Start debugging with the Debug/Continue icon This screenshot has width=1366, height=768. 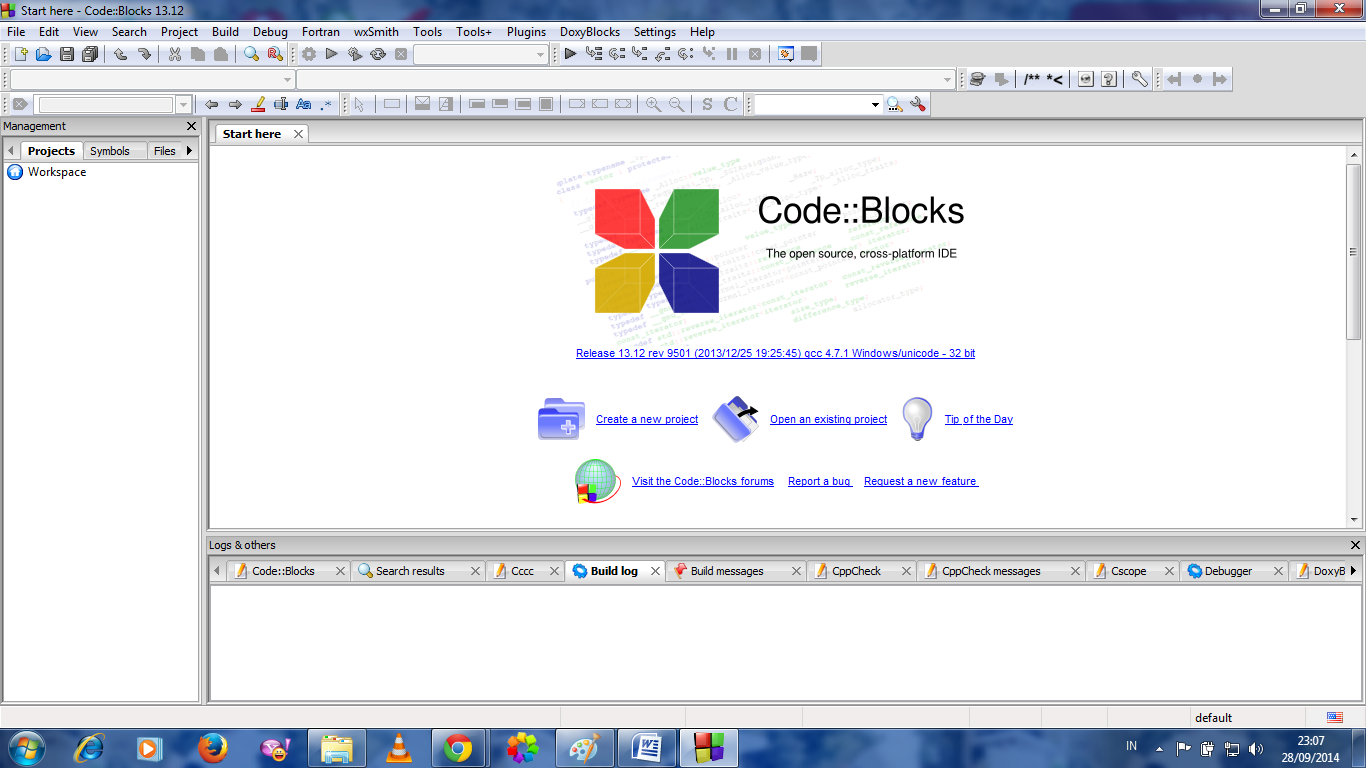tap(570, 54)
